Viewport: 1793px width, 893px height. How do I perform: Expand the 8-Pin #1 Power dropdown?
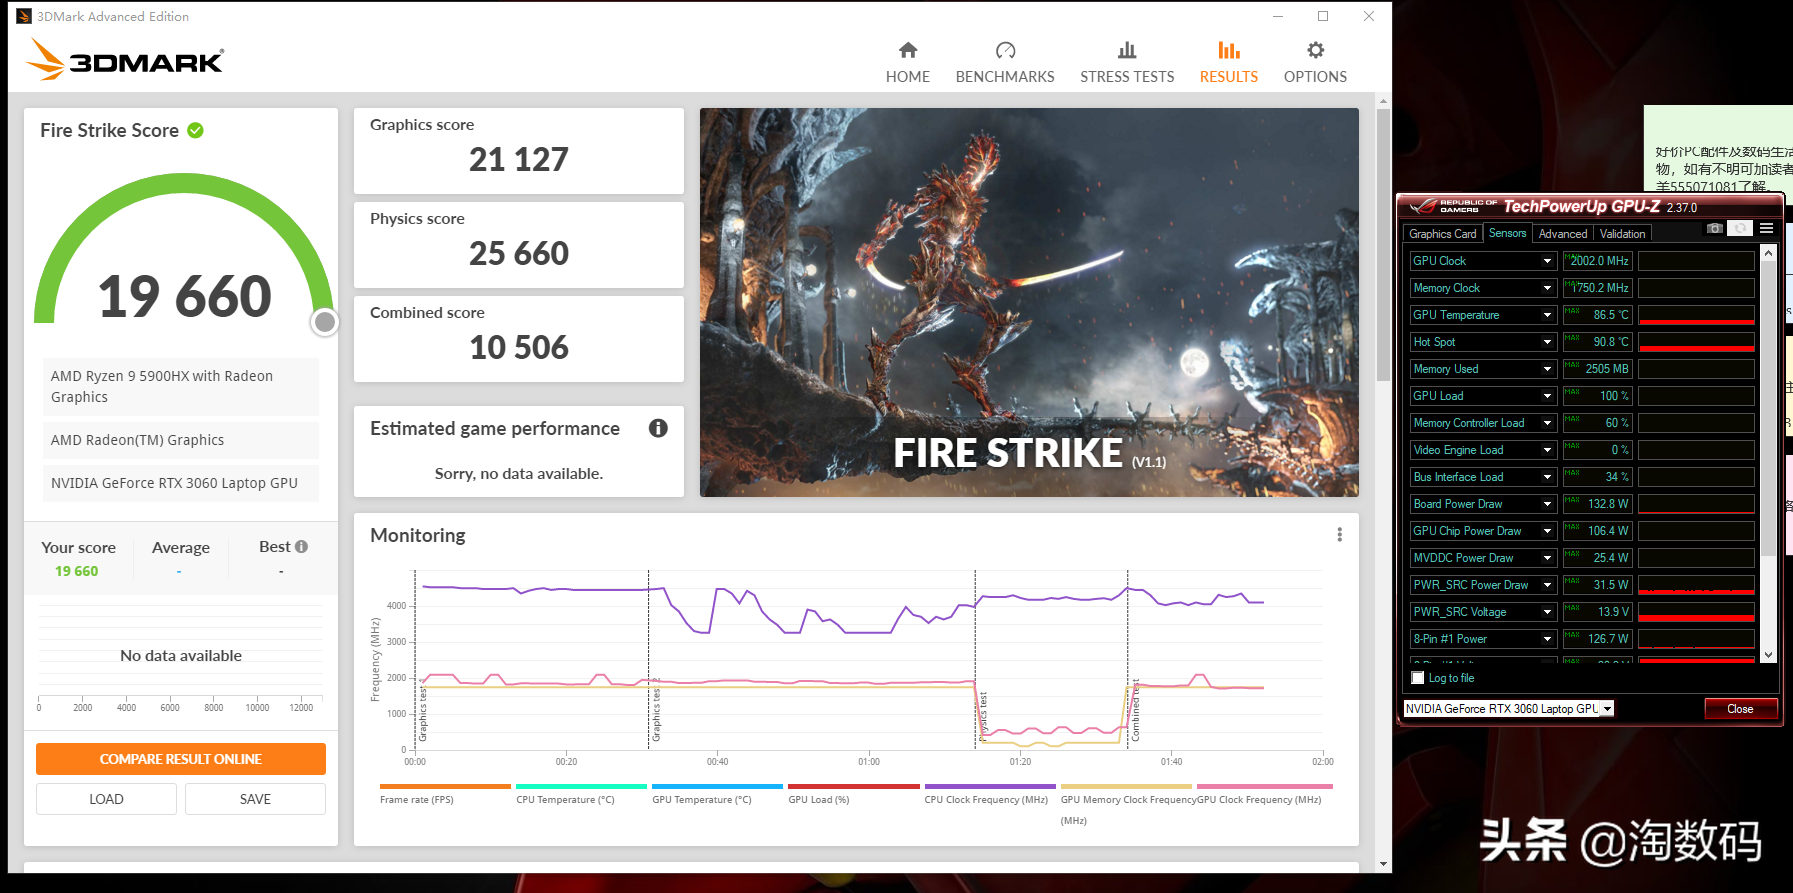coord(1547,639)
